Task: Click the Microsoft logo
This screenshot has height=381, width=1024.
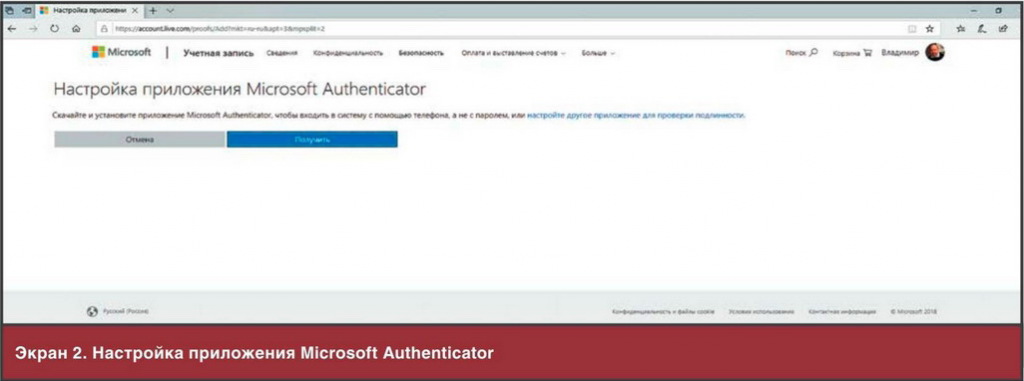Action: [121, 52]
